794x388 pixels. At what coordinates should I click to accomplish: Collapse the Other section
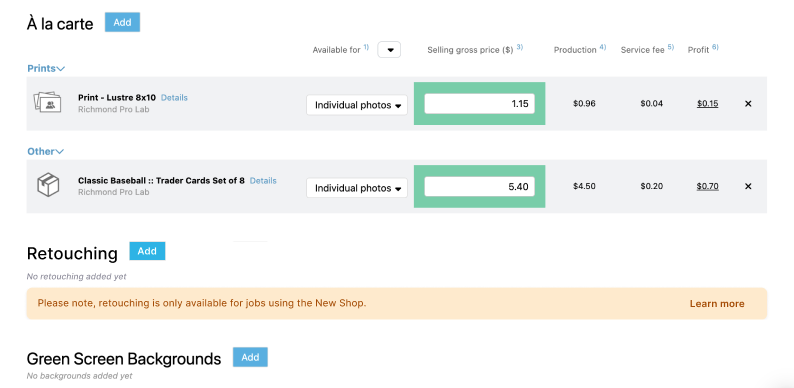coord(46,151)
